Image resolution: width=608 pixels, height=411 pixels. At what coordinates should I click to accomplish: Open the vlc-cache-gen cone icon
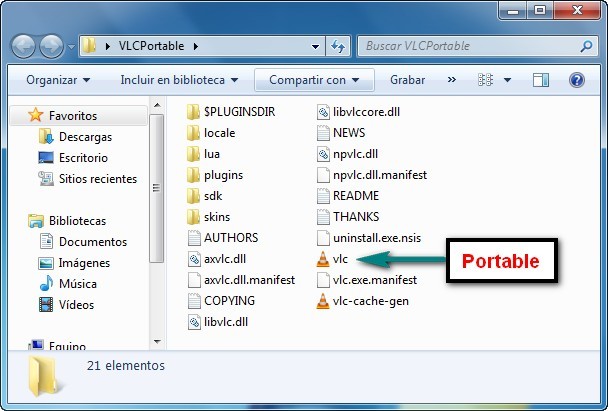[323, 301]
